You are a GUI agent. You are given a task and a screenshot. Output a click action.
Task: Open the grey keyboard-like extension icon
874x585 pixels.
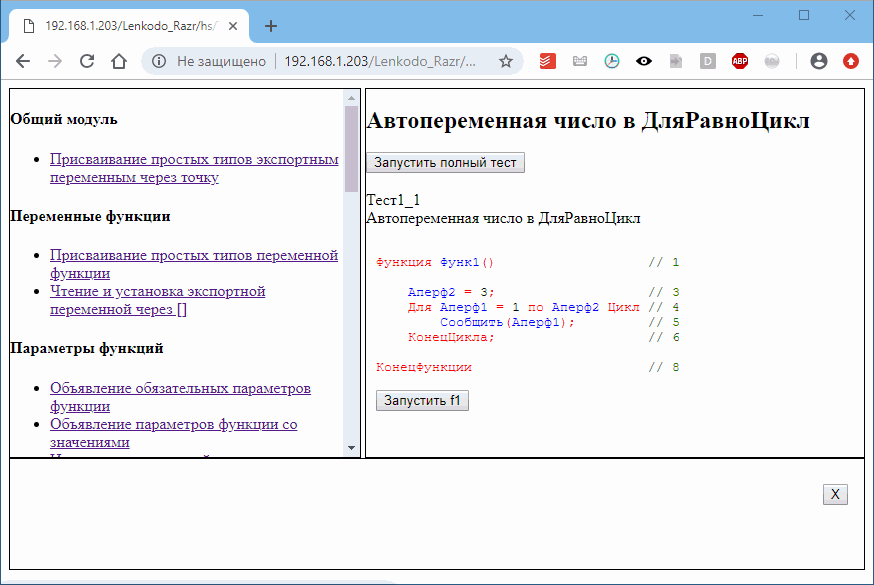(x=580, y=61)
